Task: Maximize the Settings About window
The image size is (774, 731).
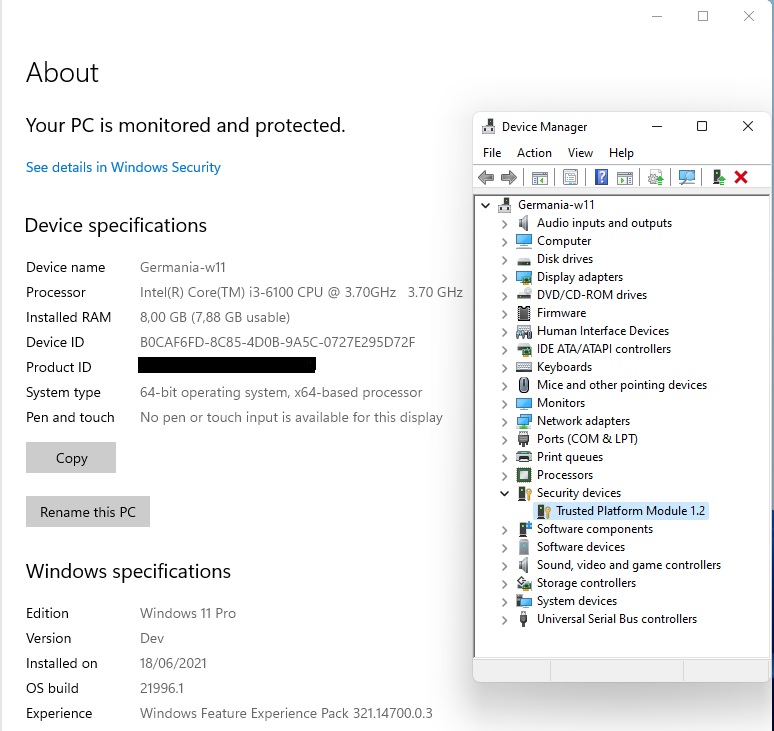Action: coord(703,16)
